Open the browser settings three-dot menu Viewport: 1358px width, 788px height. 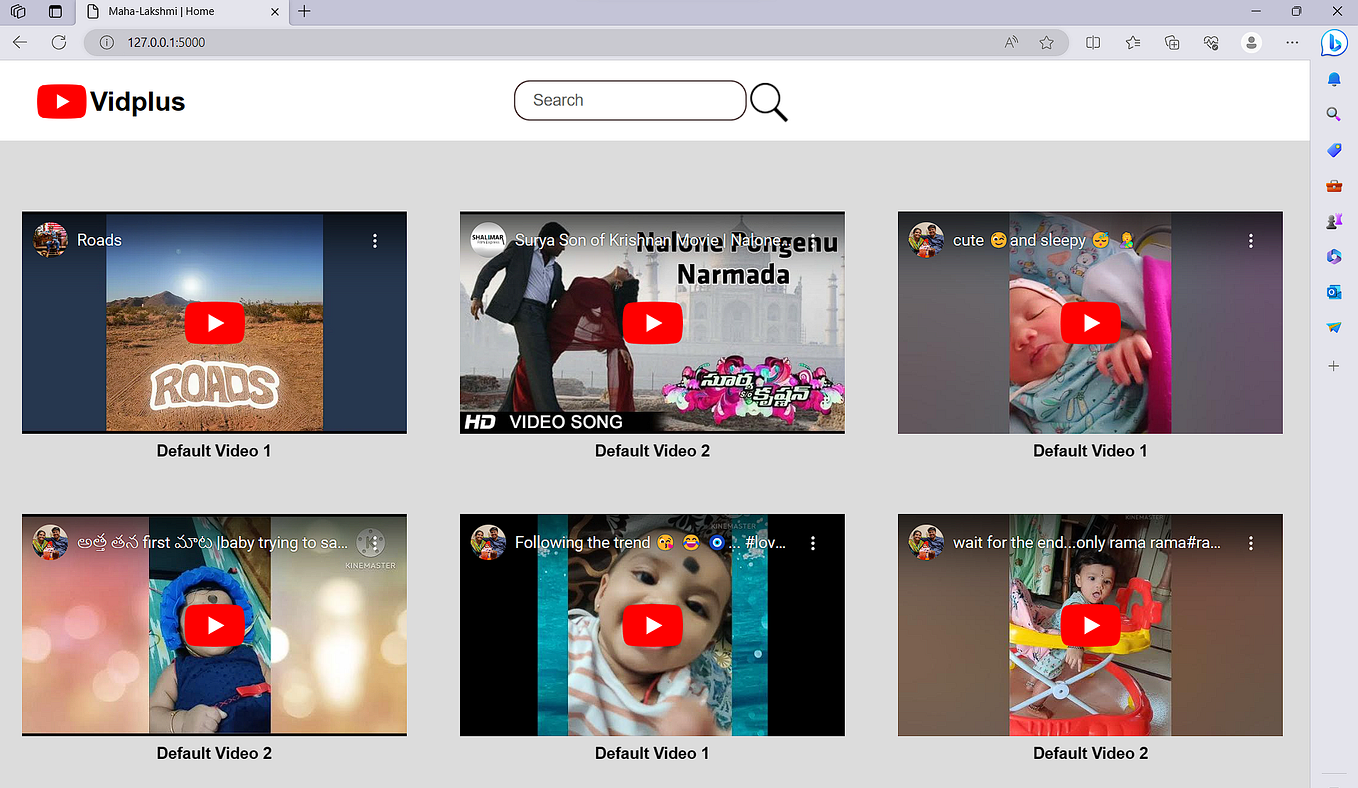click(x=1292, y=43)
